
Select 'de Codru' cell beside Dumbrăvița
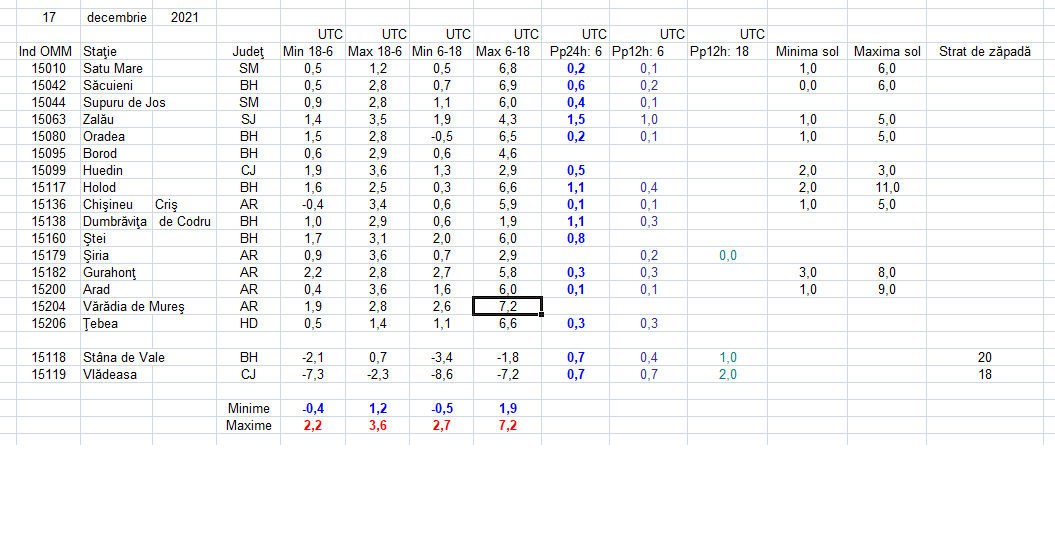point(184,221)
